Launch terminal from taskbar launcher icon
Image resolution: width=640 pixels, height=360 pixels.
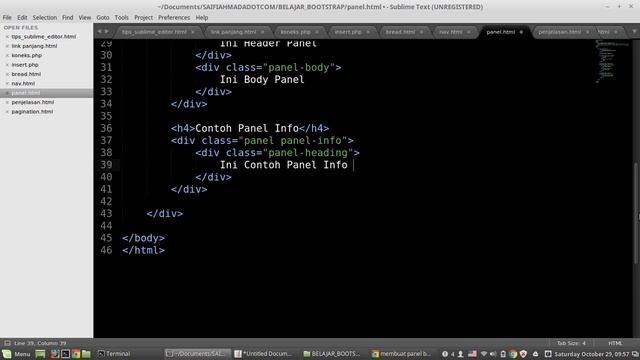tap(65, 354)
